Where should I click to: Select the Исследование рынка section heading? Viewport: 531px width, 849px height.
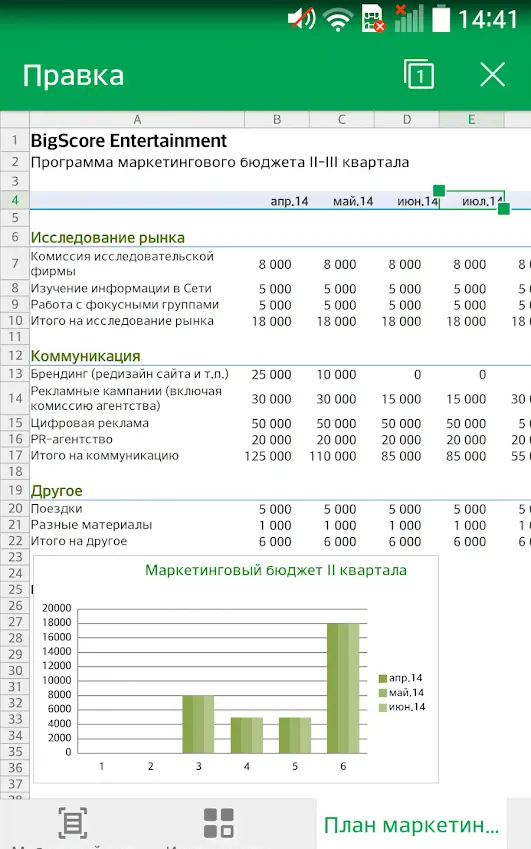click(x=108, y=238)
